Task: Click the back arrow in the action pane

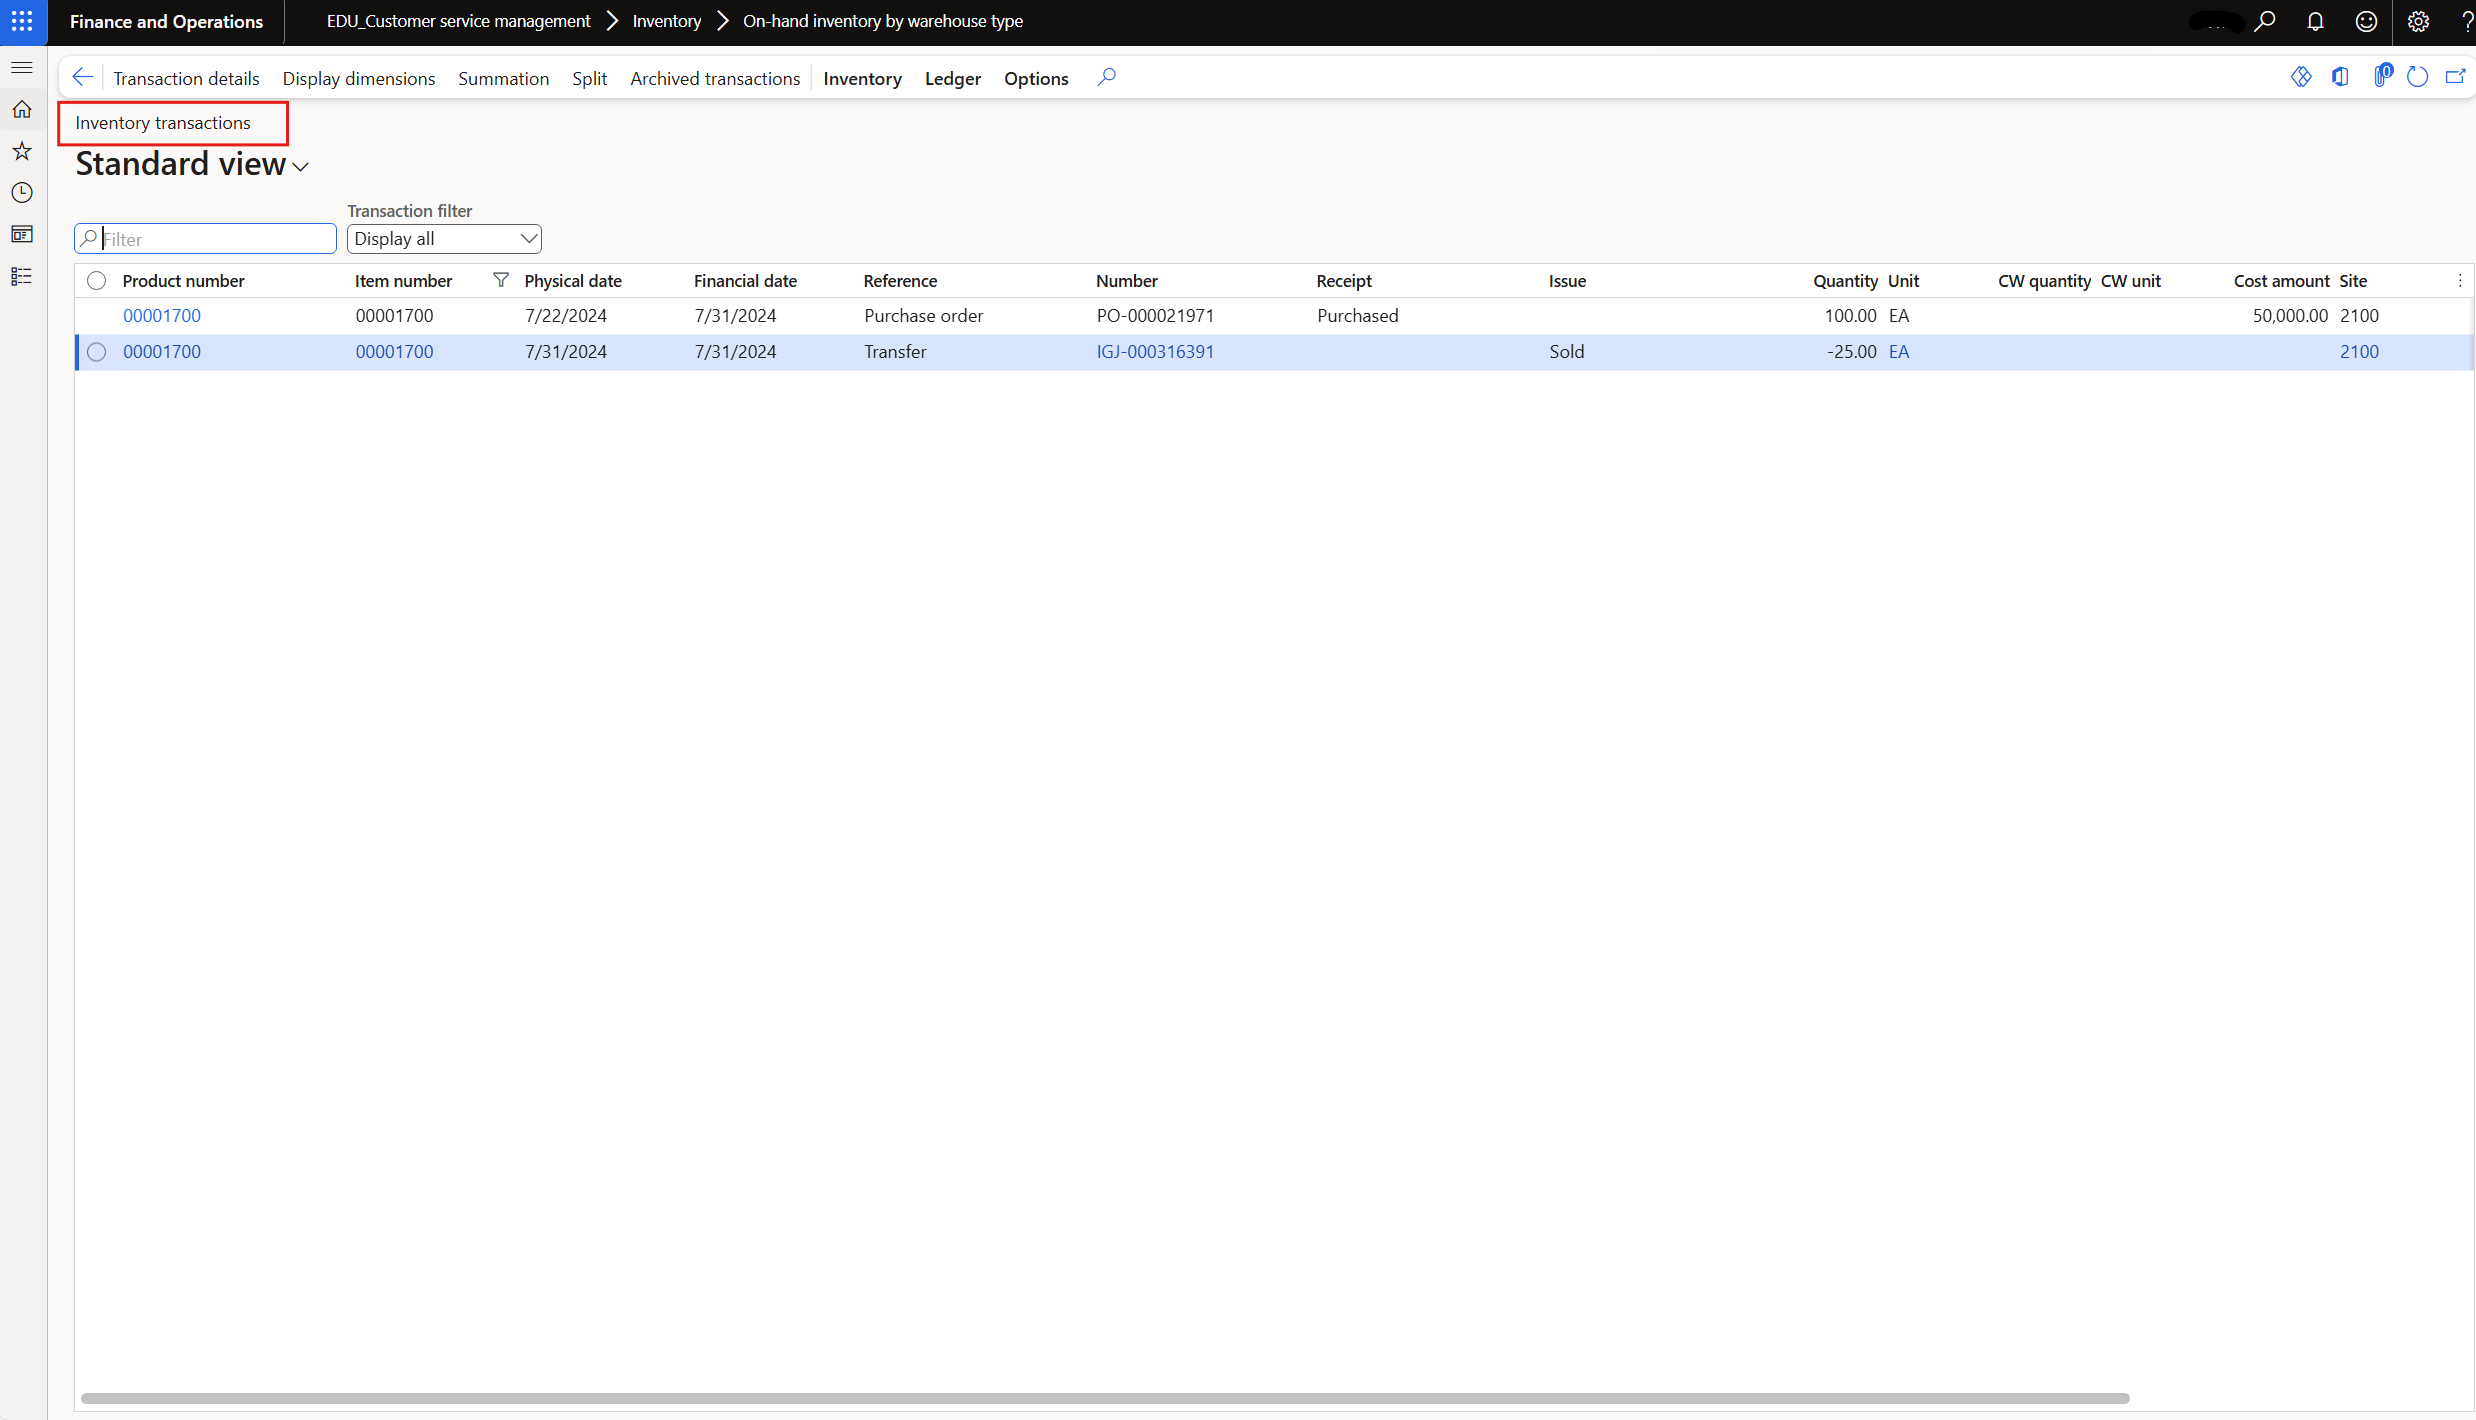Action: 83,77
